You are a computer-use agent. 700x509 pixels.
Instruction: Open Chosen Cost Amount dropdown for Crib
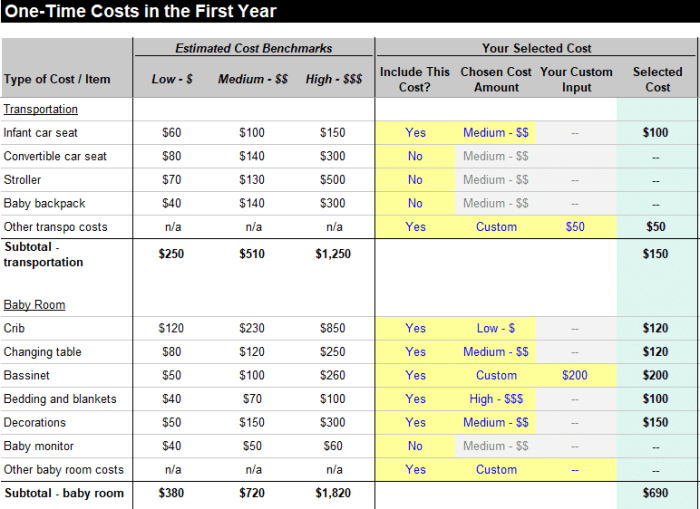(496, 328)
